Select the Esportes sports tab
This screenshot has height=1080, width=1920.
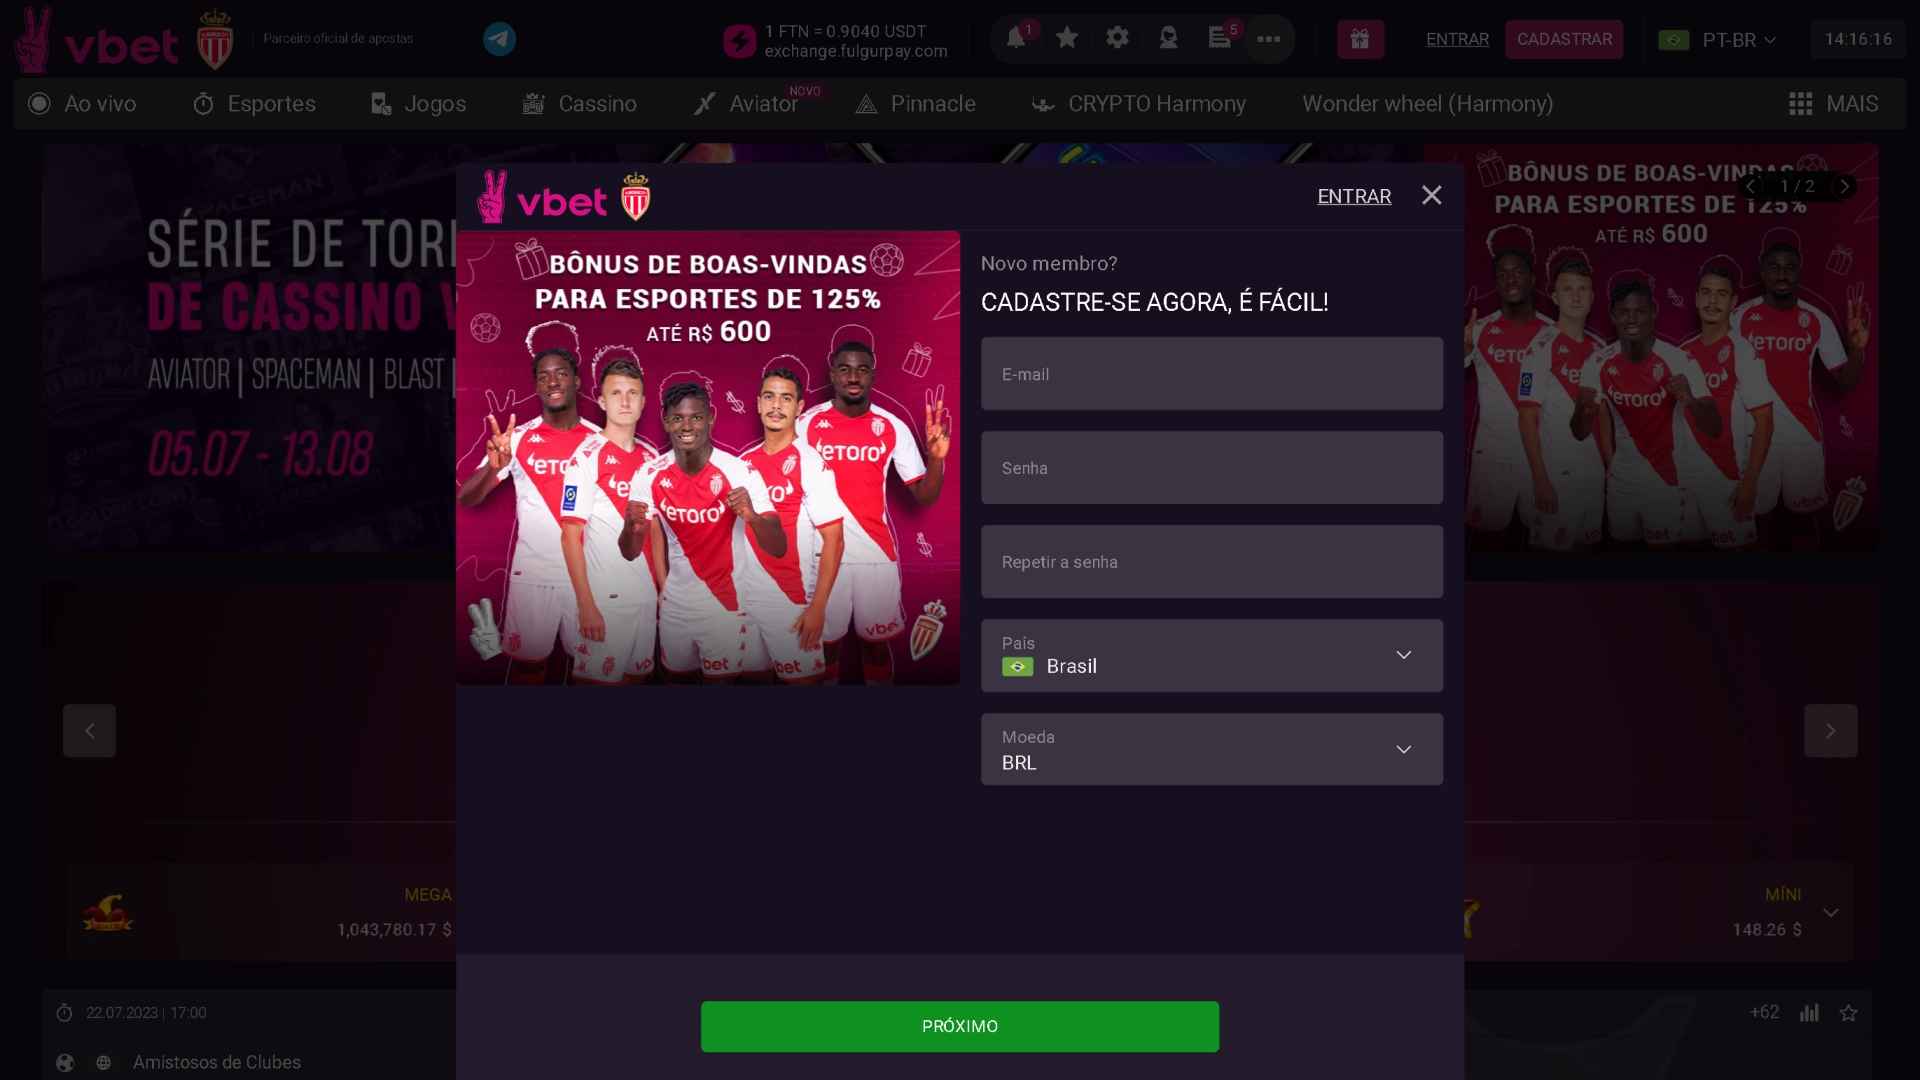coord(253,104)
